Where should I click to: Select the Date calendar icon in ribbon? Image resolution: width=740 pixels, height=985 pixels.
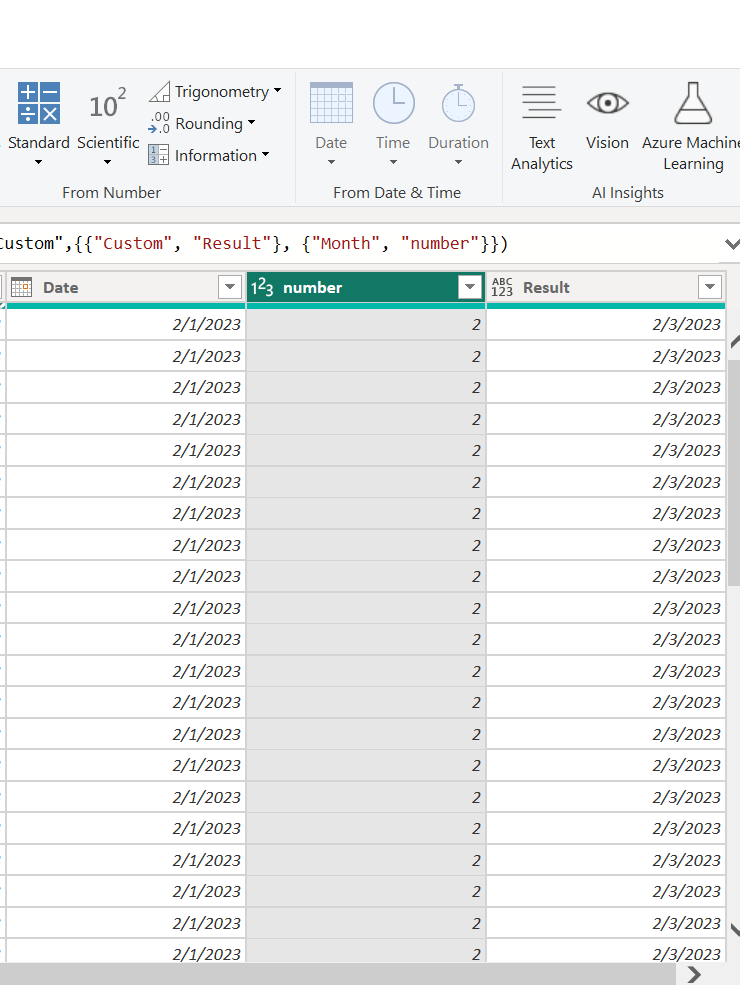[x=331, y=102]
